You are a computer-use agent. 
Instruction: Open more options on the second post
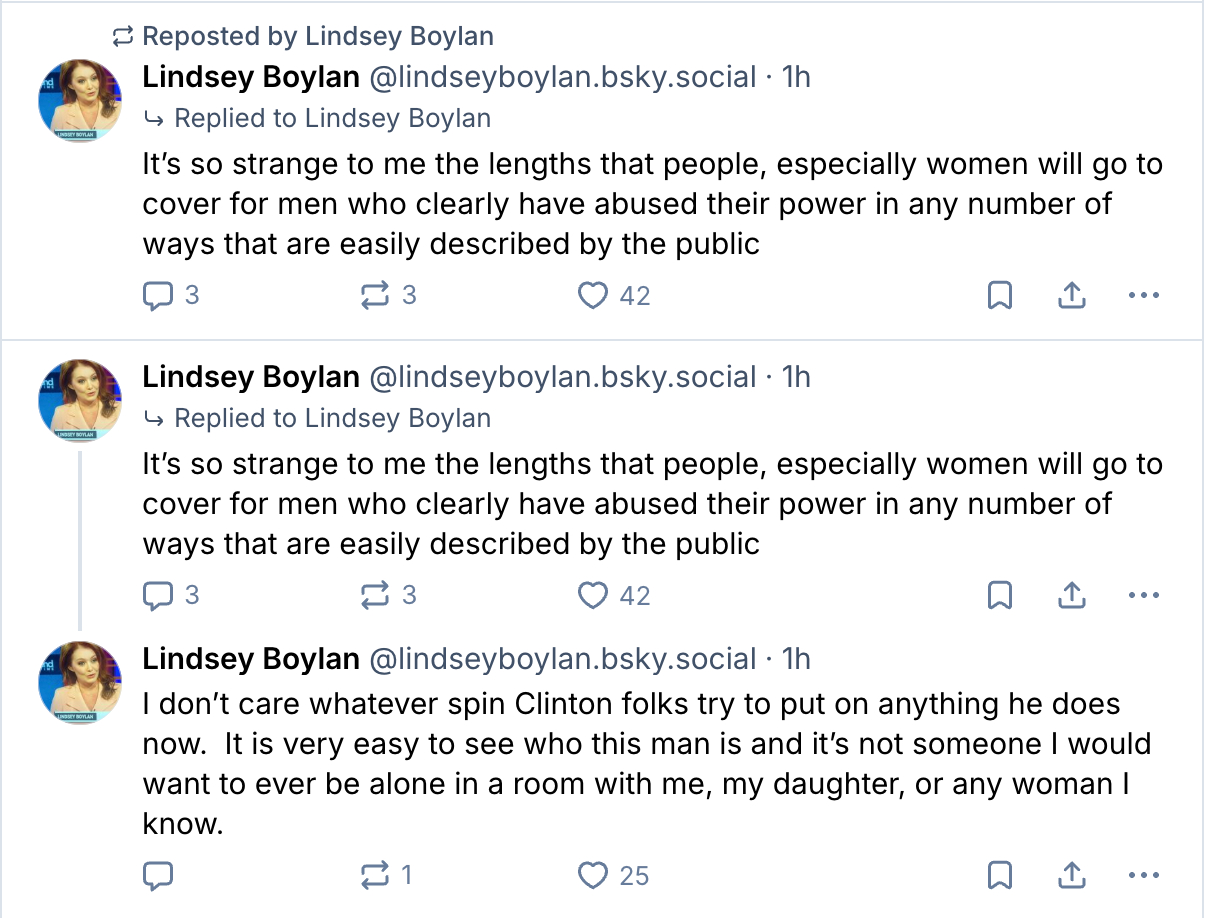(x=1143, y=595)
